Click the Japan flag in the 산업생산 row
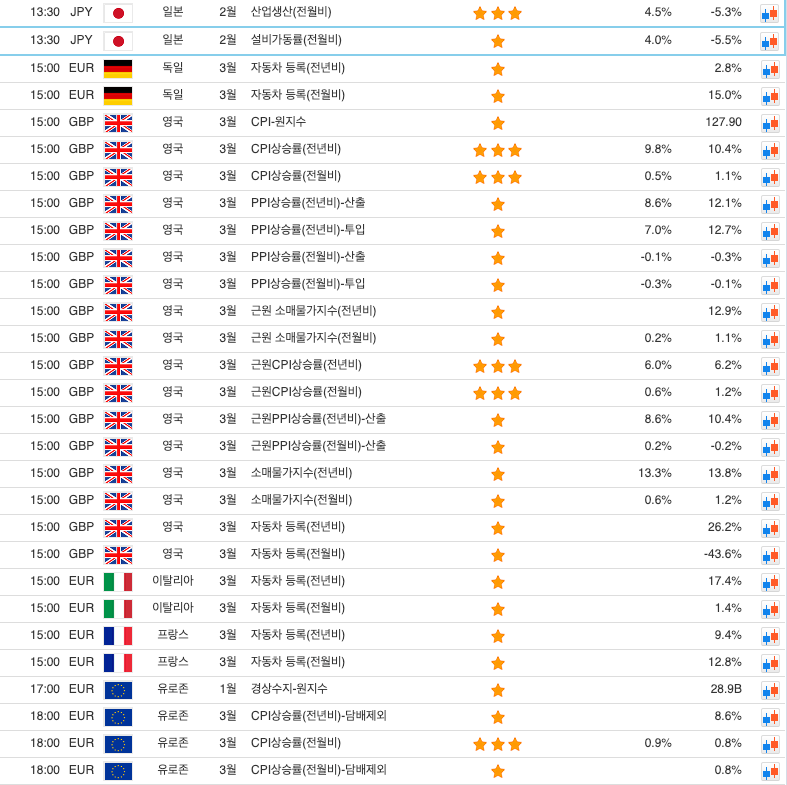 coord(118,13)
